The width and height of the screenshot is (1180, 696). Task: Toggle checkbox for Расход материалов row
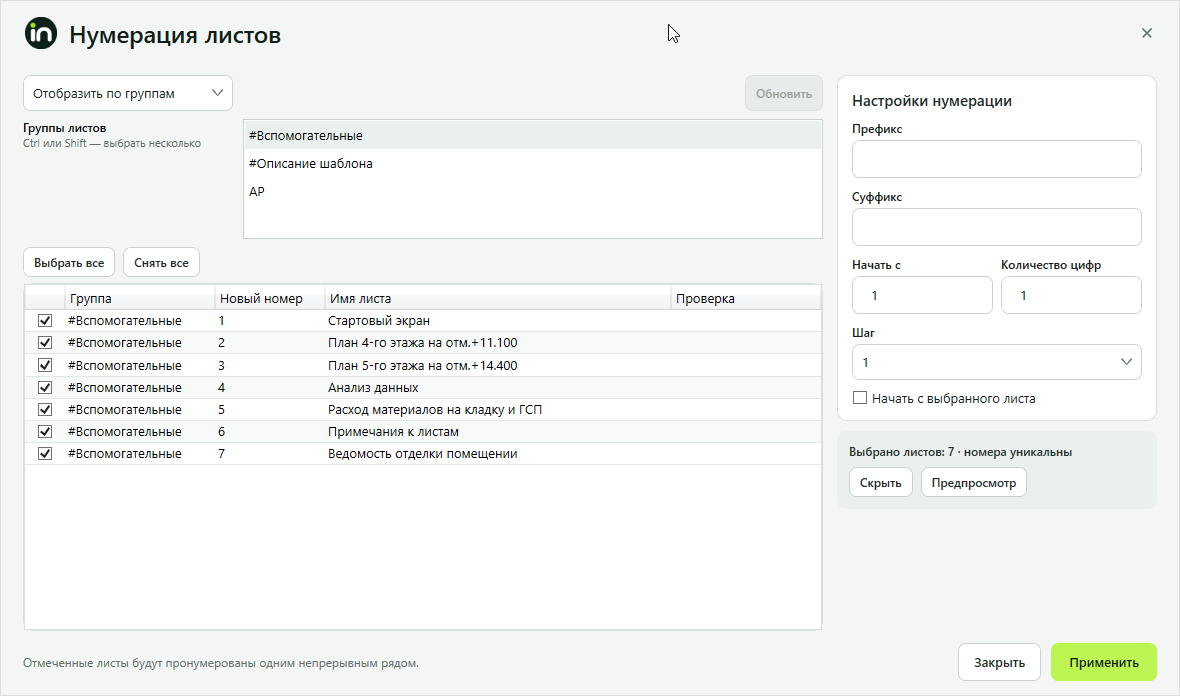(x=45, y=409)
